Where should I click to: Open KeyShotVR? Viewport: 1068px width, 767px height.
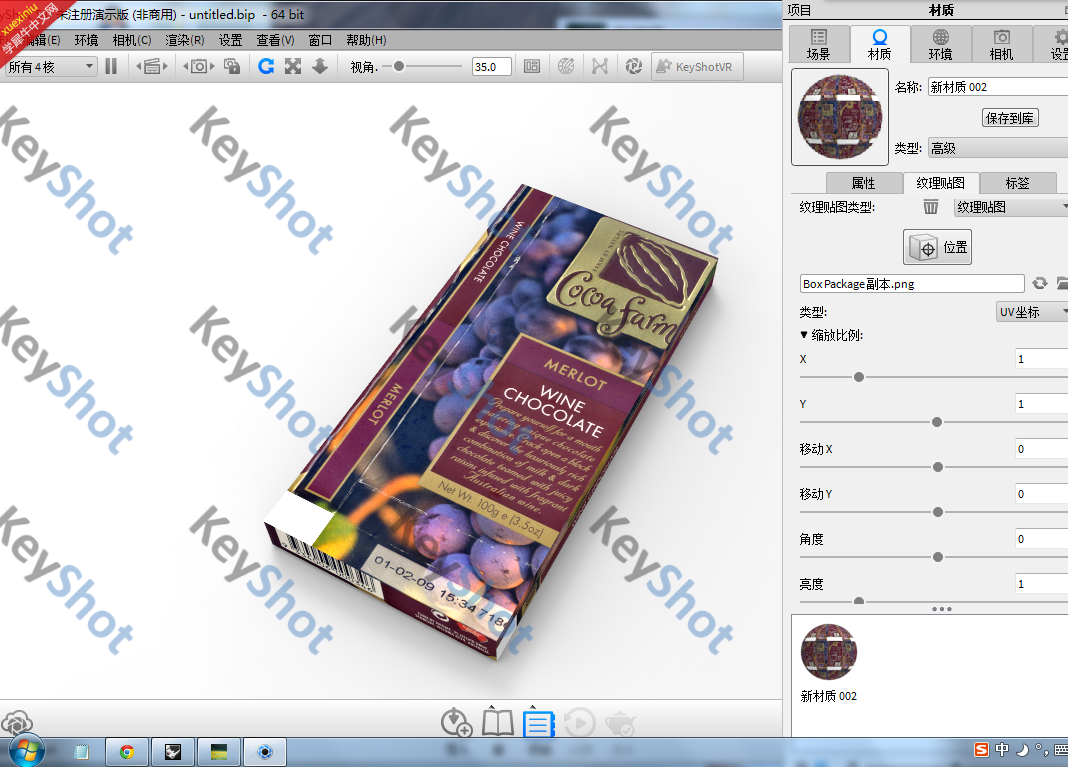[696, 67]
